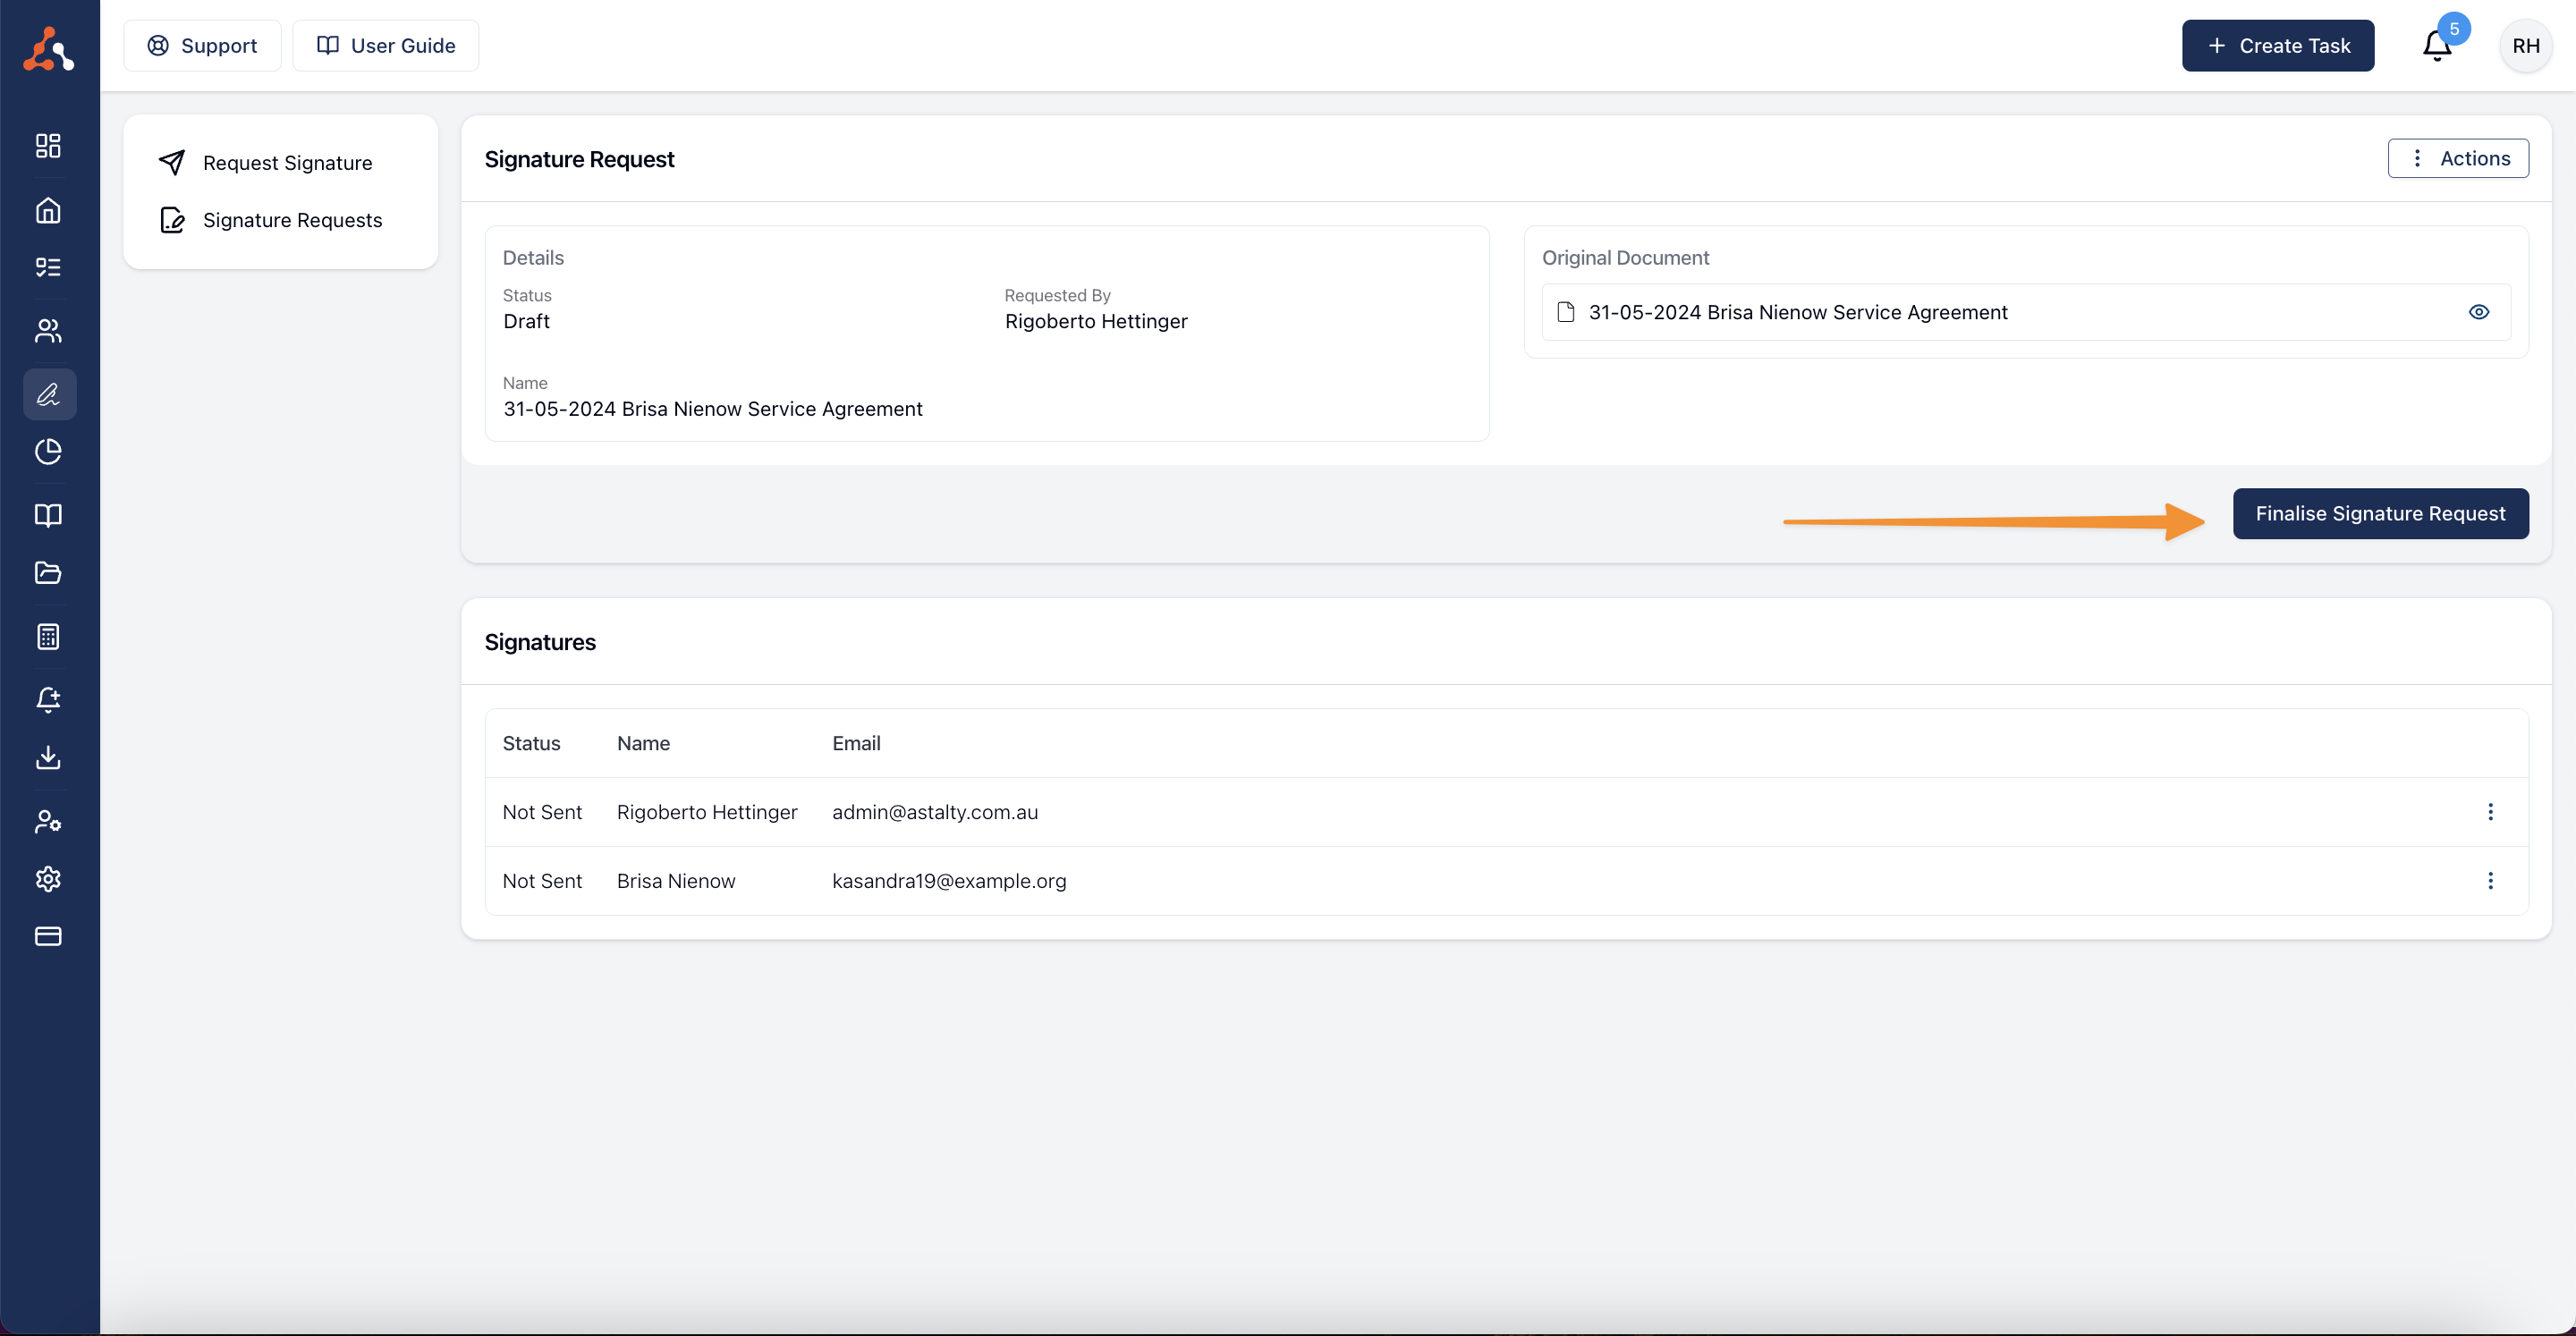Click the Email column header
Image resolution: width=2576 pixels, height=1336 pixels.
(x=856, y=743)
